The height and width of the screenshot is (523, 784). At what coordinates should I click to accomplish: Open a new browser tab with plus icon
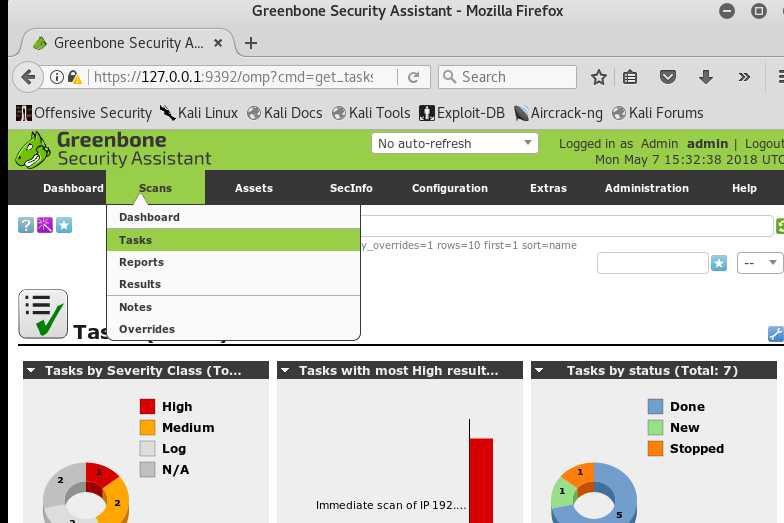click(251, 43)
